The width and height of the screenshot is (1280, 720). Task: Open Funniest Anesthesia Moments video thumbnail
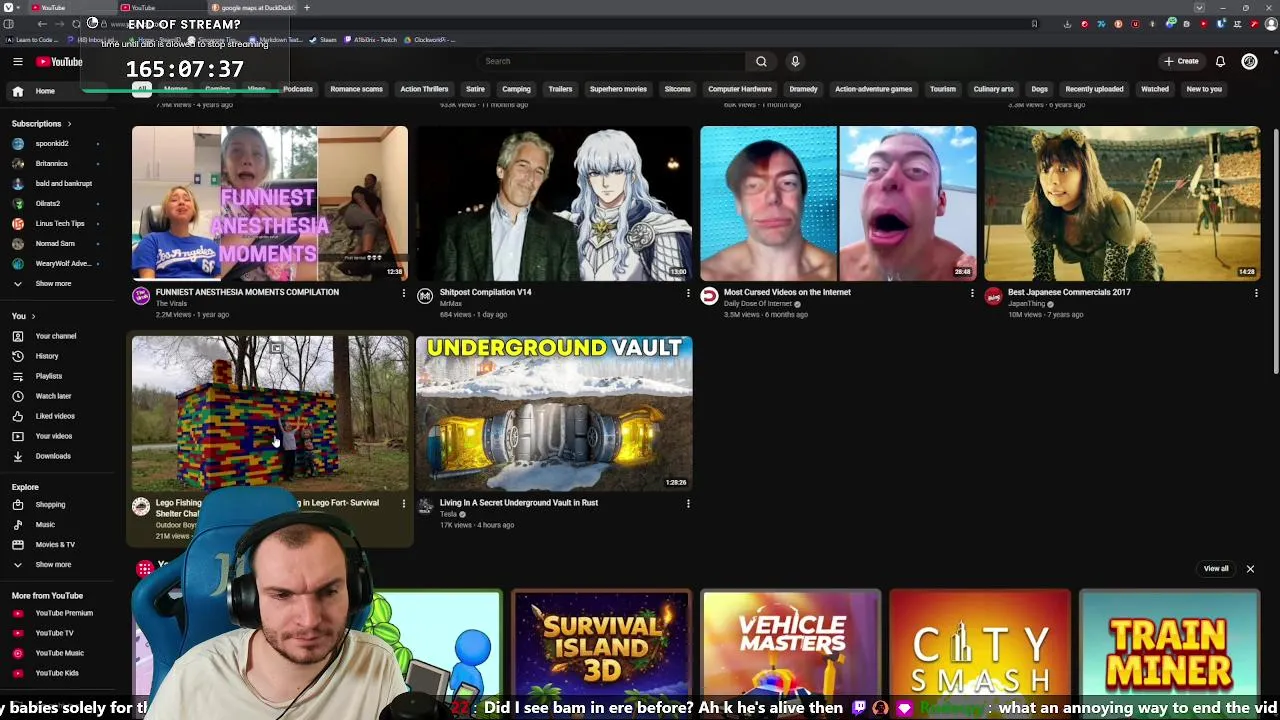(x=270, y=203)
